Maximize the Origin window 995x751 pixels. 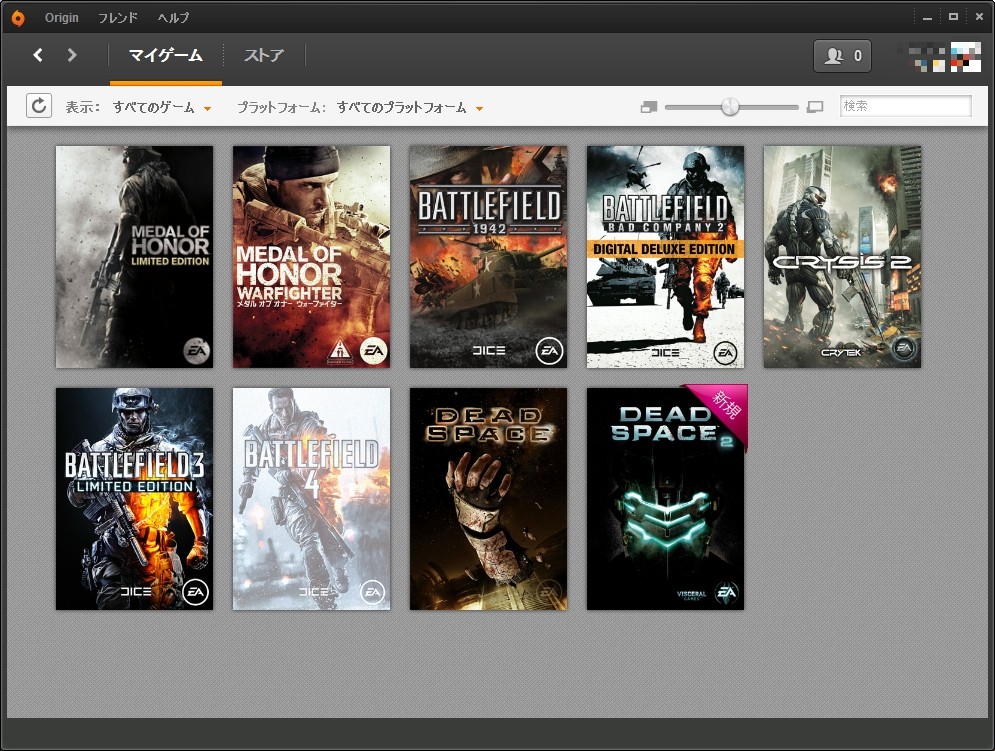[x=953, y=17]
